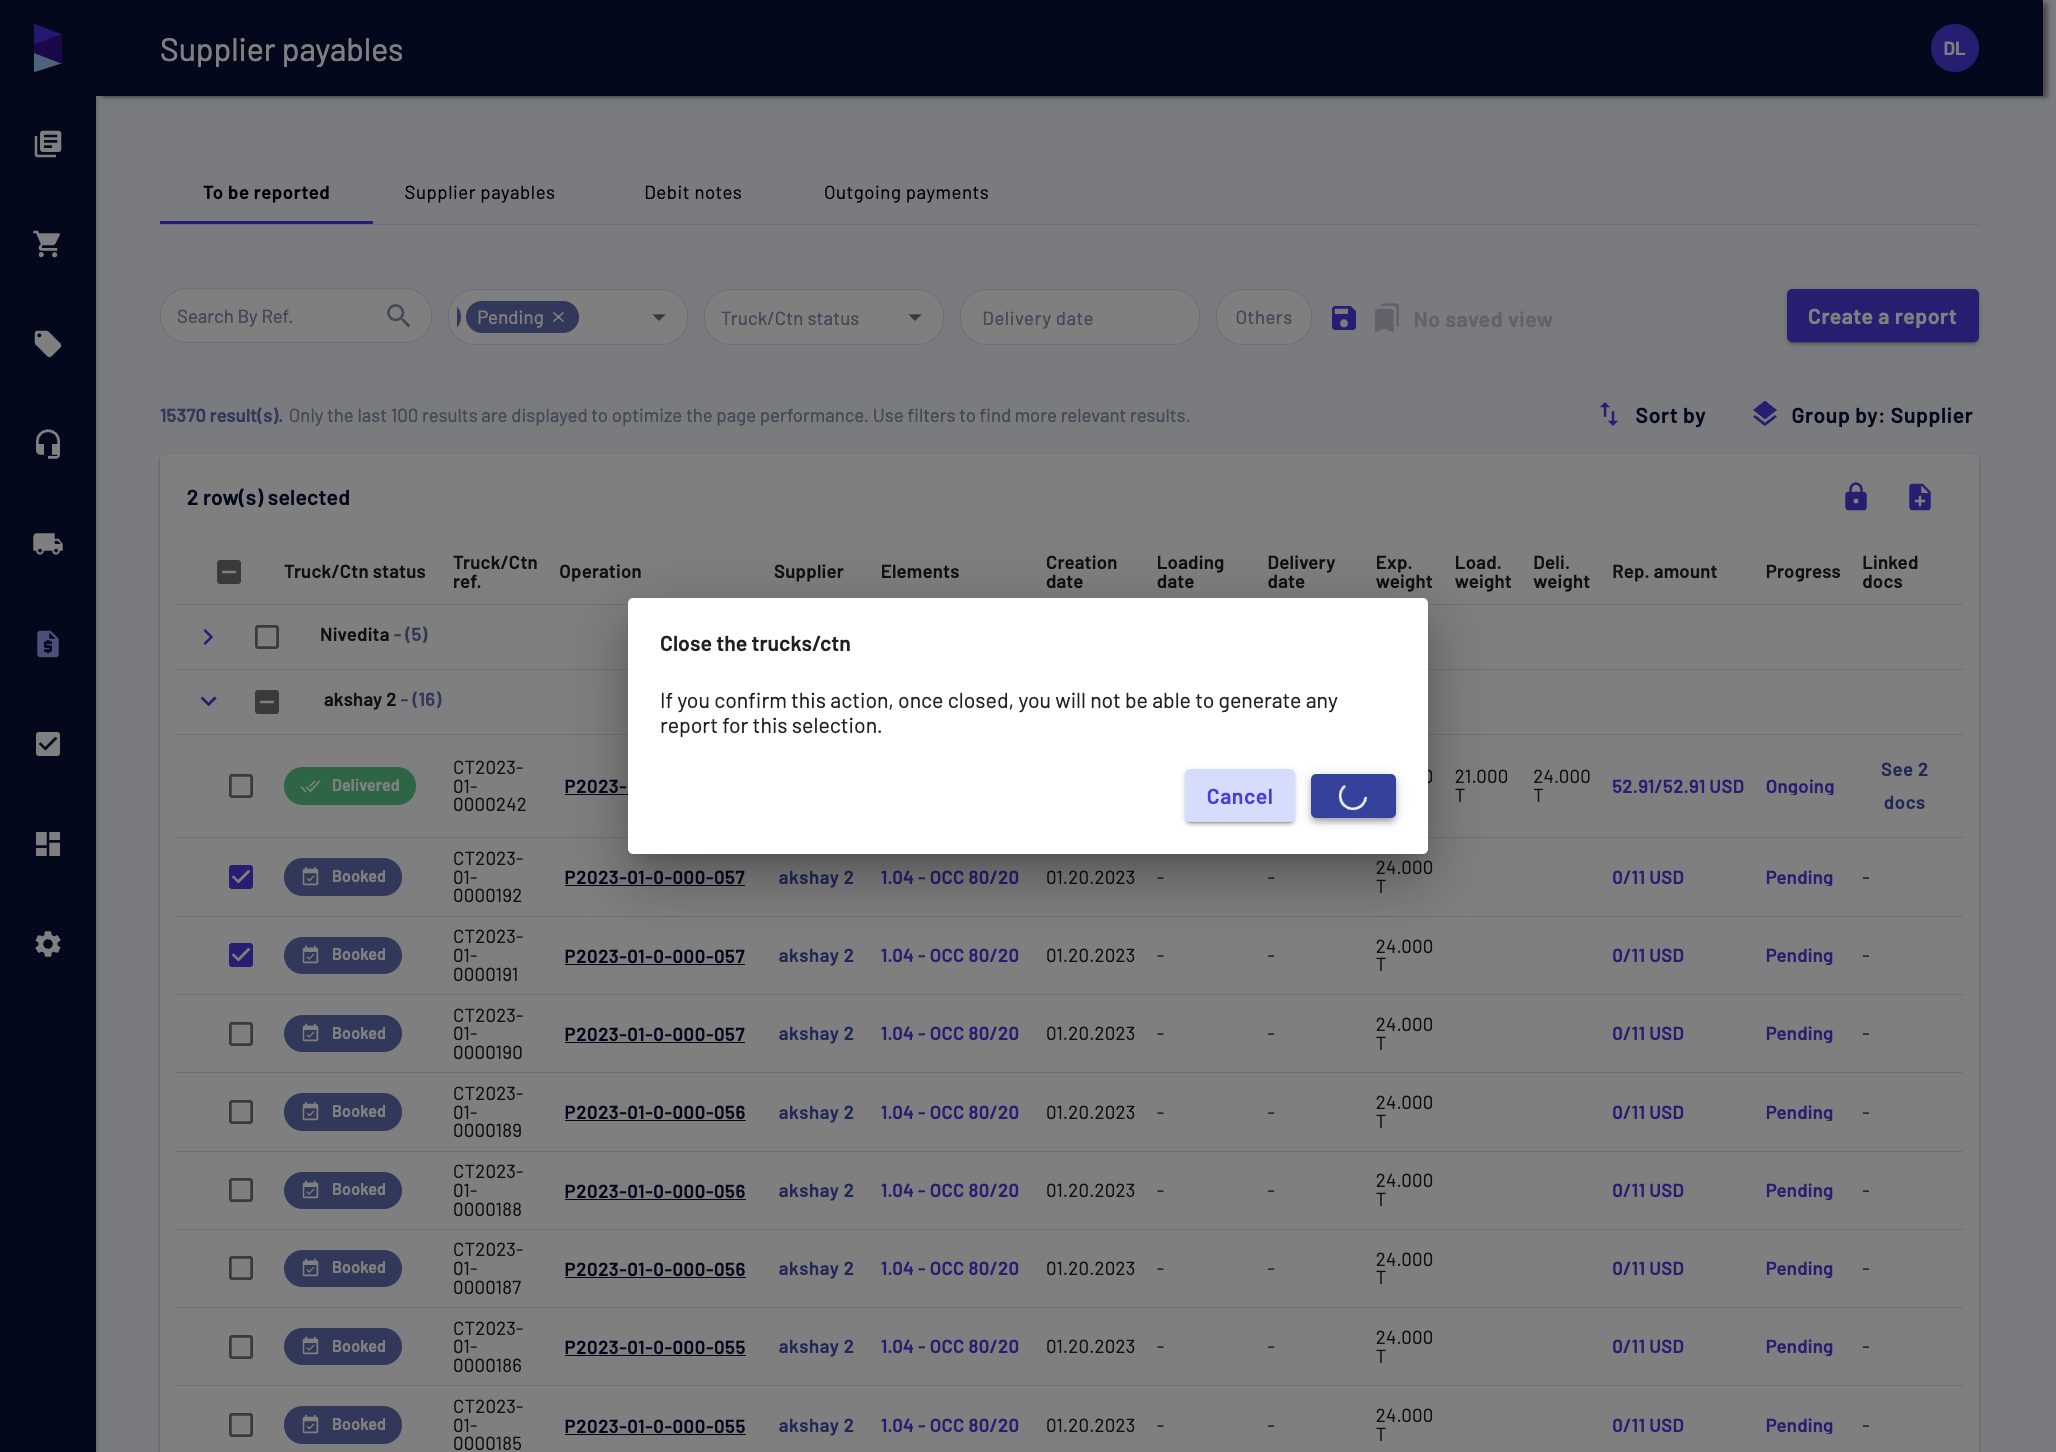2056x1452 pixels.
Task: Click the add document icon
Action: 1920,497
